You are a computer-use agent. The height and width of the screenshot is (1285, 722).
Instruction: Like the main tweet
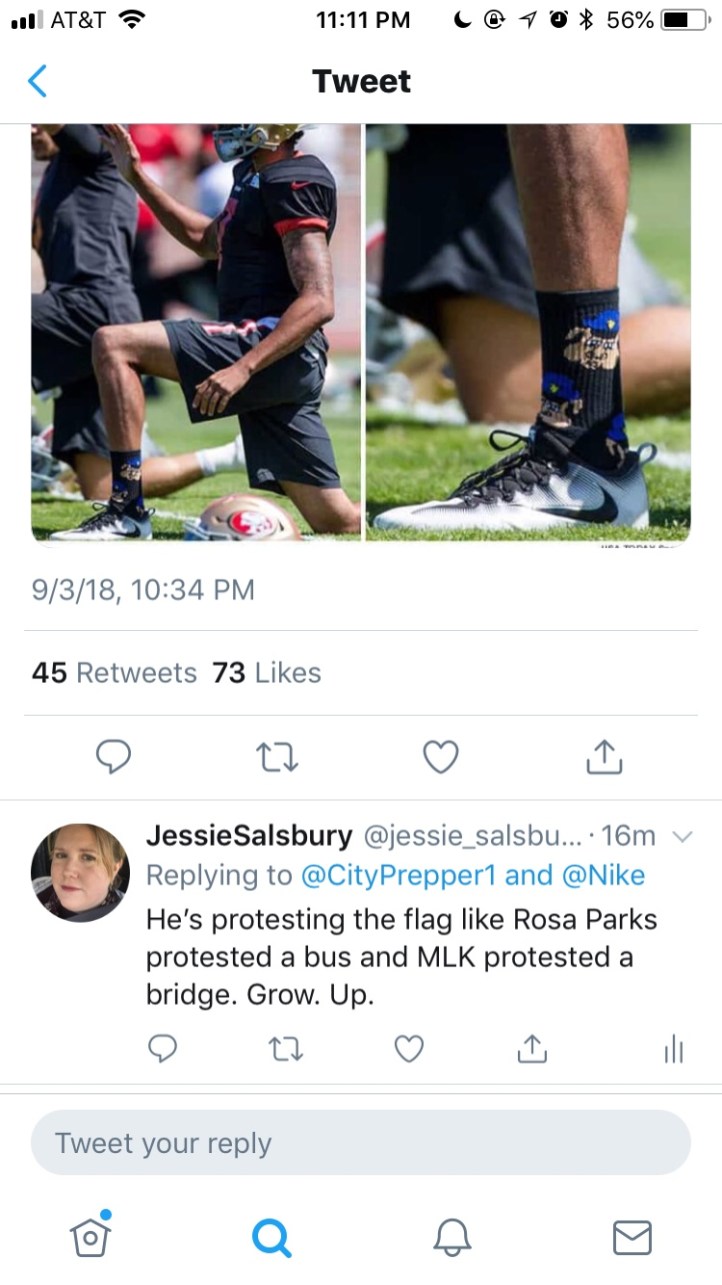439,757
